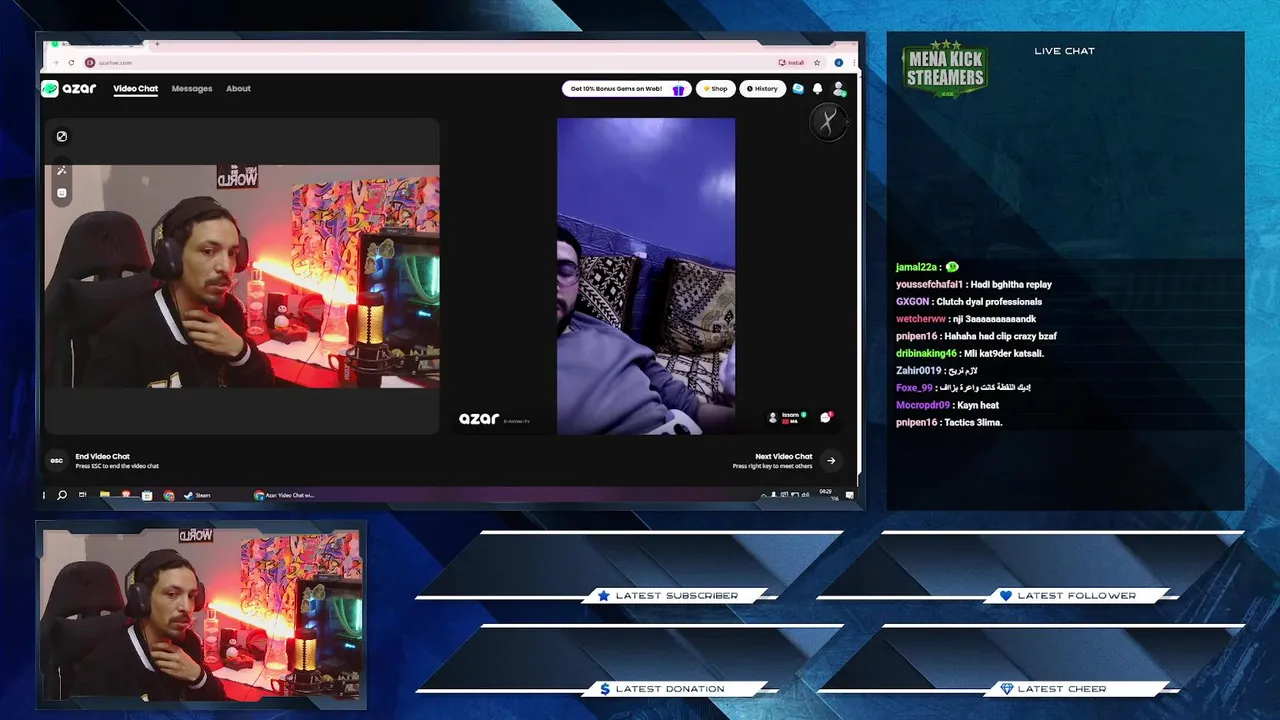This screenshot has width=1280, height=720.
Task: Click the browser forward arrow
Action: 55,62
